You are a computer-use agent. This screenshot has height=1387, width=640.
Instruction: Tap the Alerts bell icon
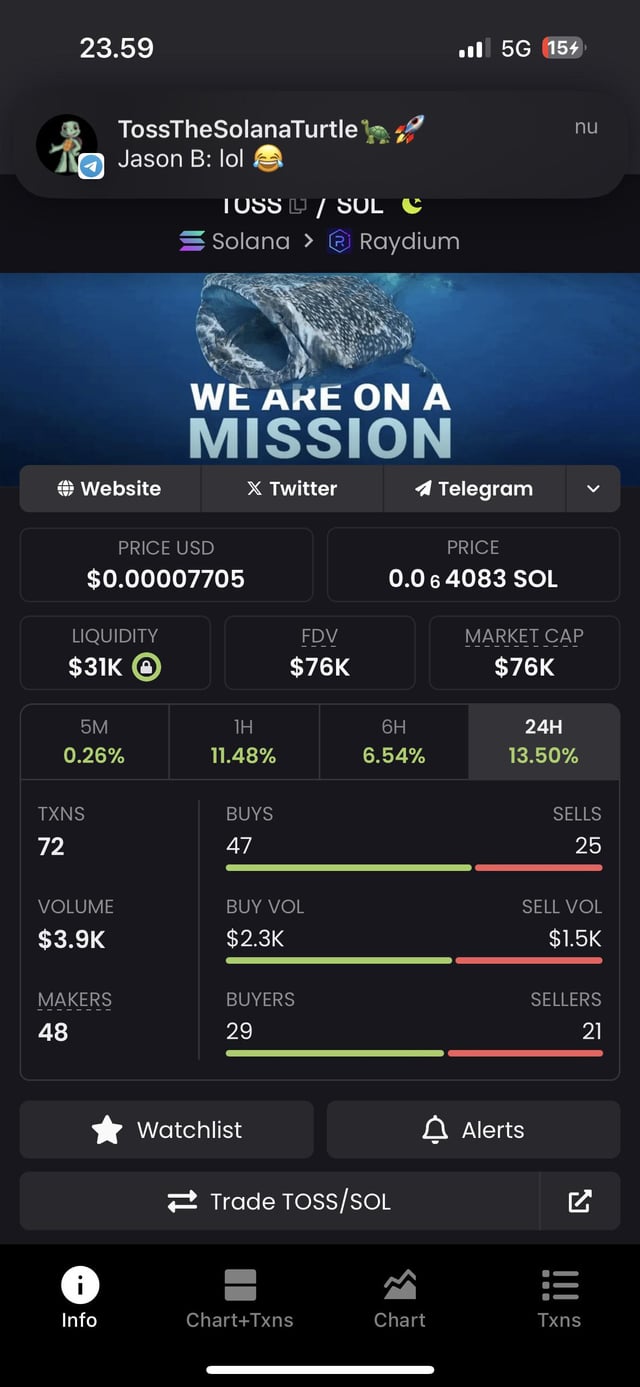tap(435, 1130)
